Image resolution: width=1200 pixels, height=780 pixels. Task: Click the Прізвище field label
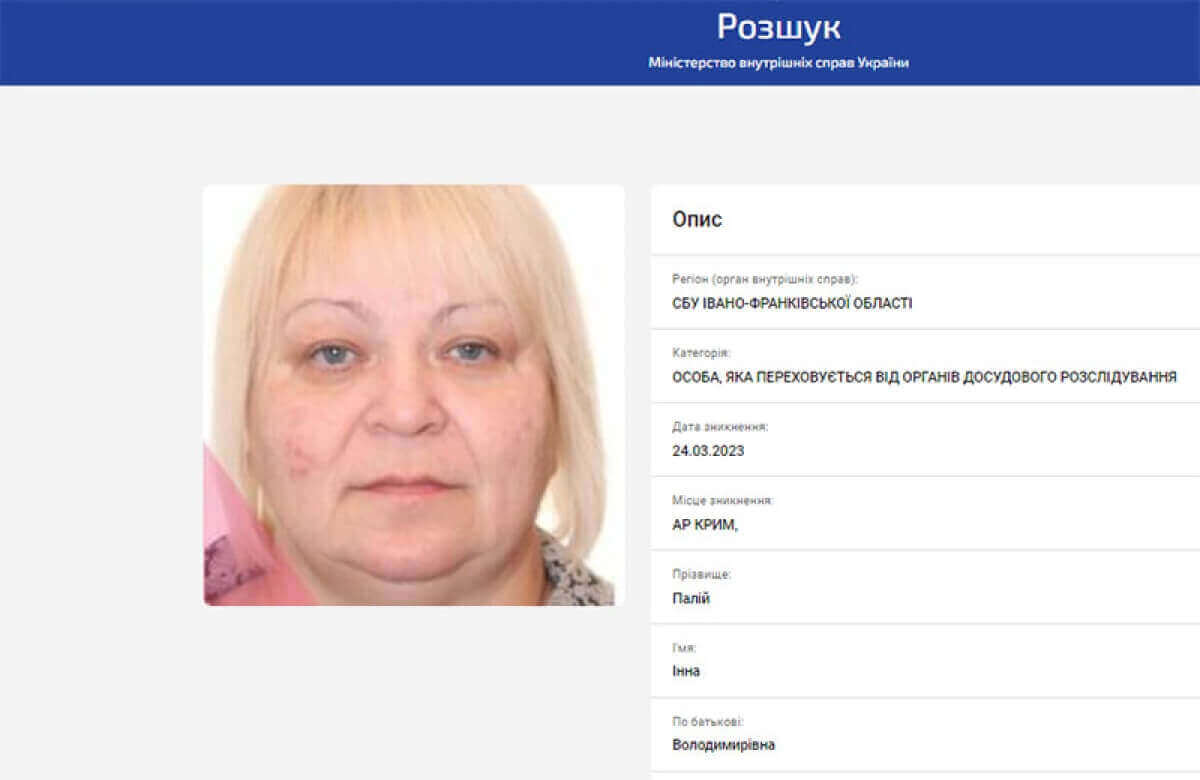[x=701, y=574]
